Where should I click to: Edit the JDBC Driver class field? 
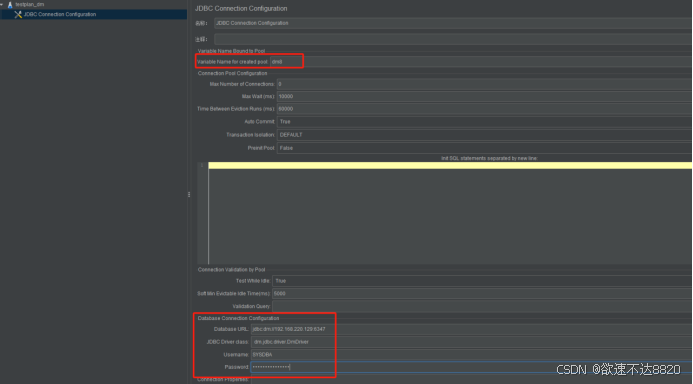[x=472, y=342]
